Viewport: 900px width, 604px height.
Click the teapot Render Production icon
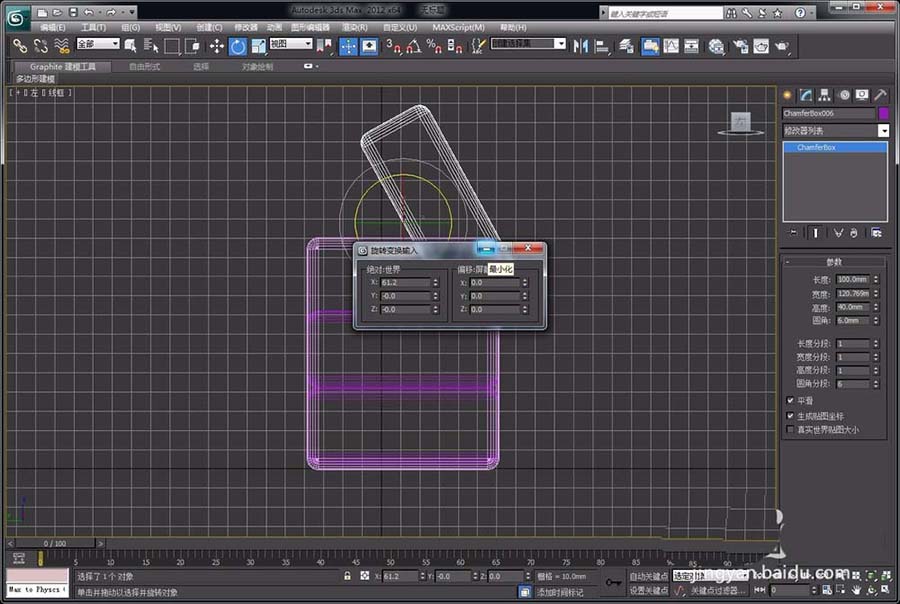(x=782, y=46)
